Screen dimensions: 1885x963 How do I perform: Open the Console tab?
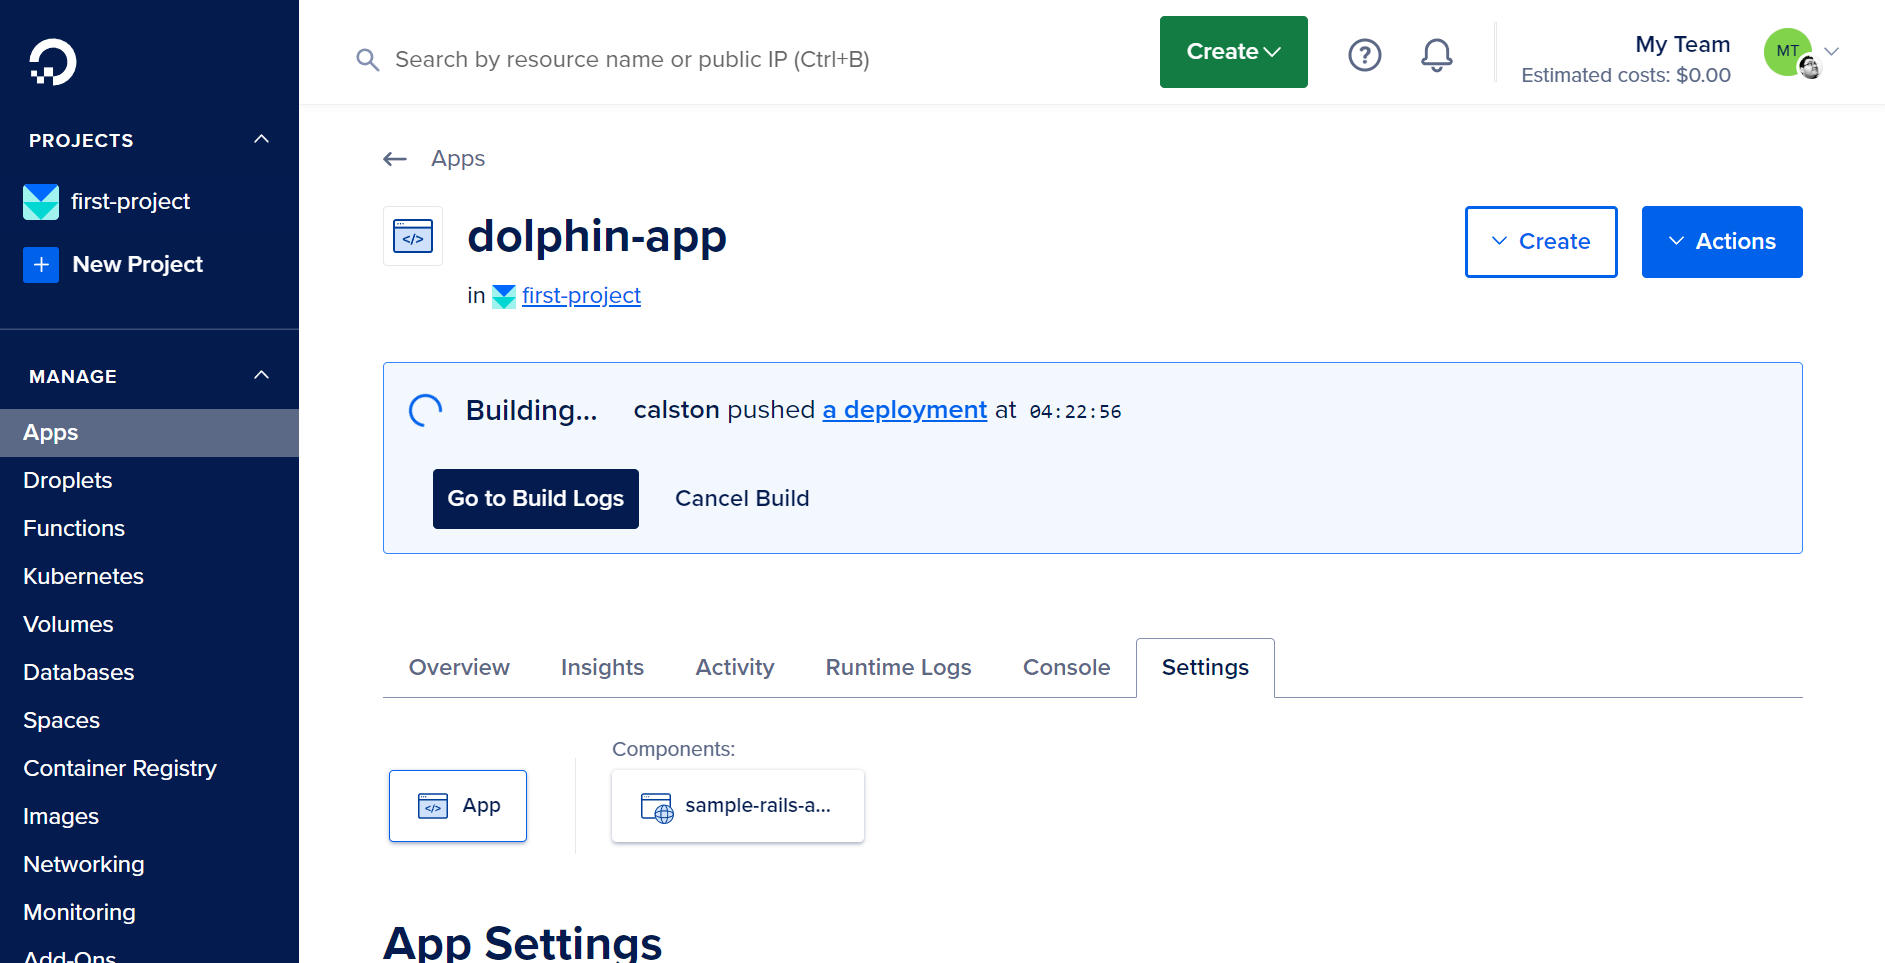(x=1067, y=668)
